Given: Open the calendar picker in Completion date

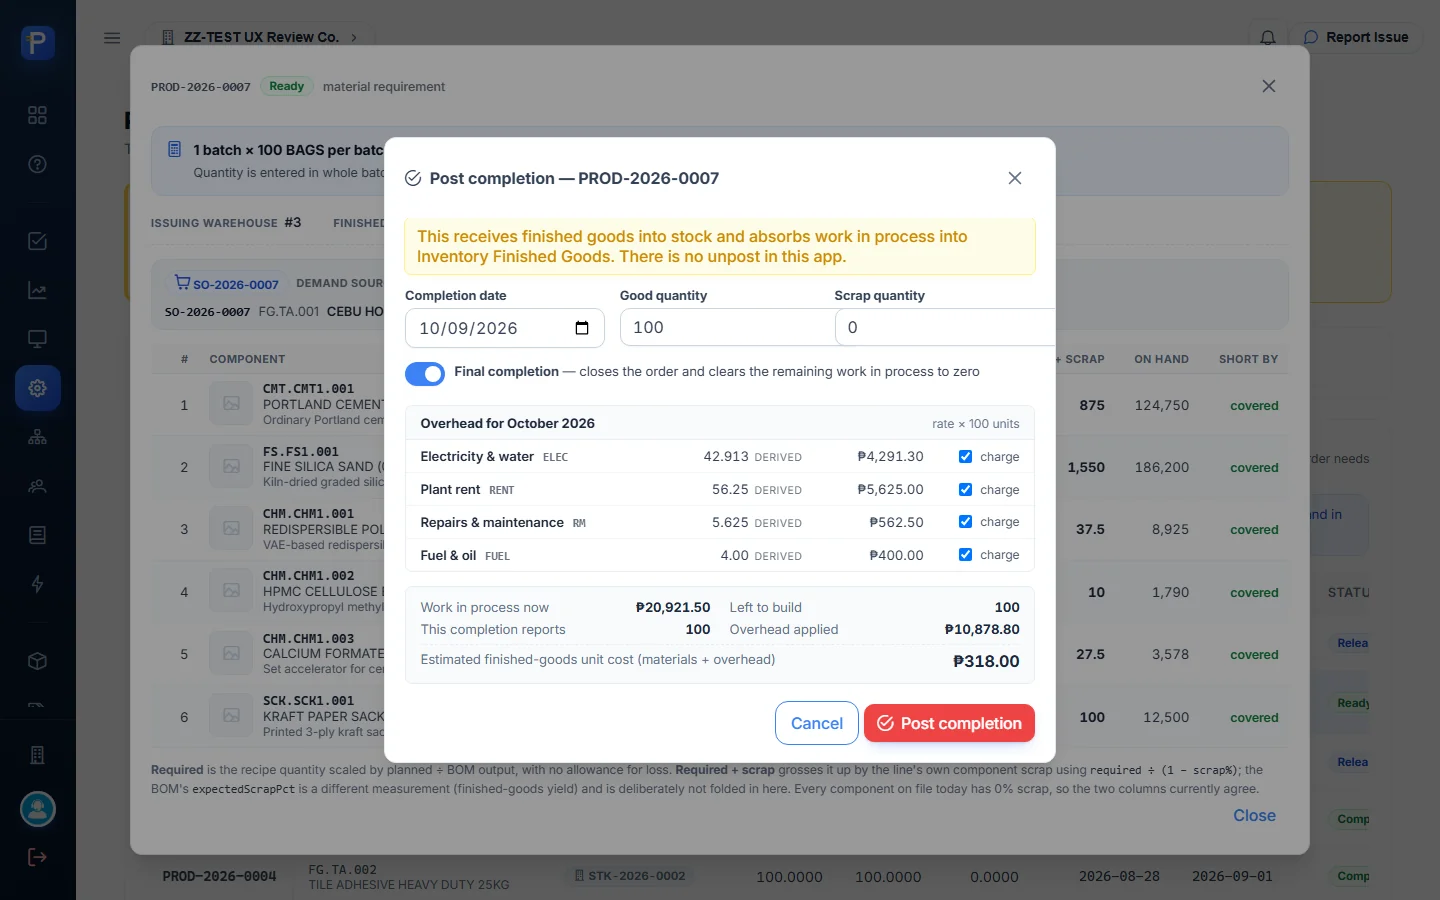Looking at the screenshot, I should 582,328.
